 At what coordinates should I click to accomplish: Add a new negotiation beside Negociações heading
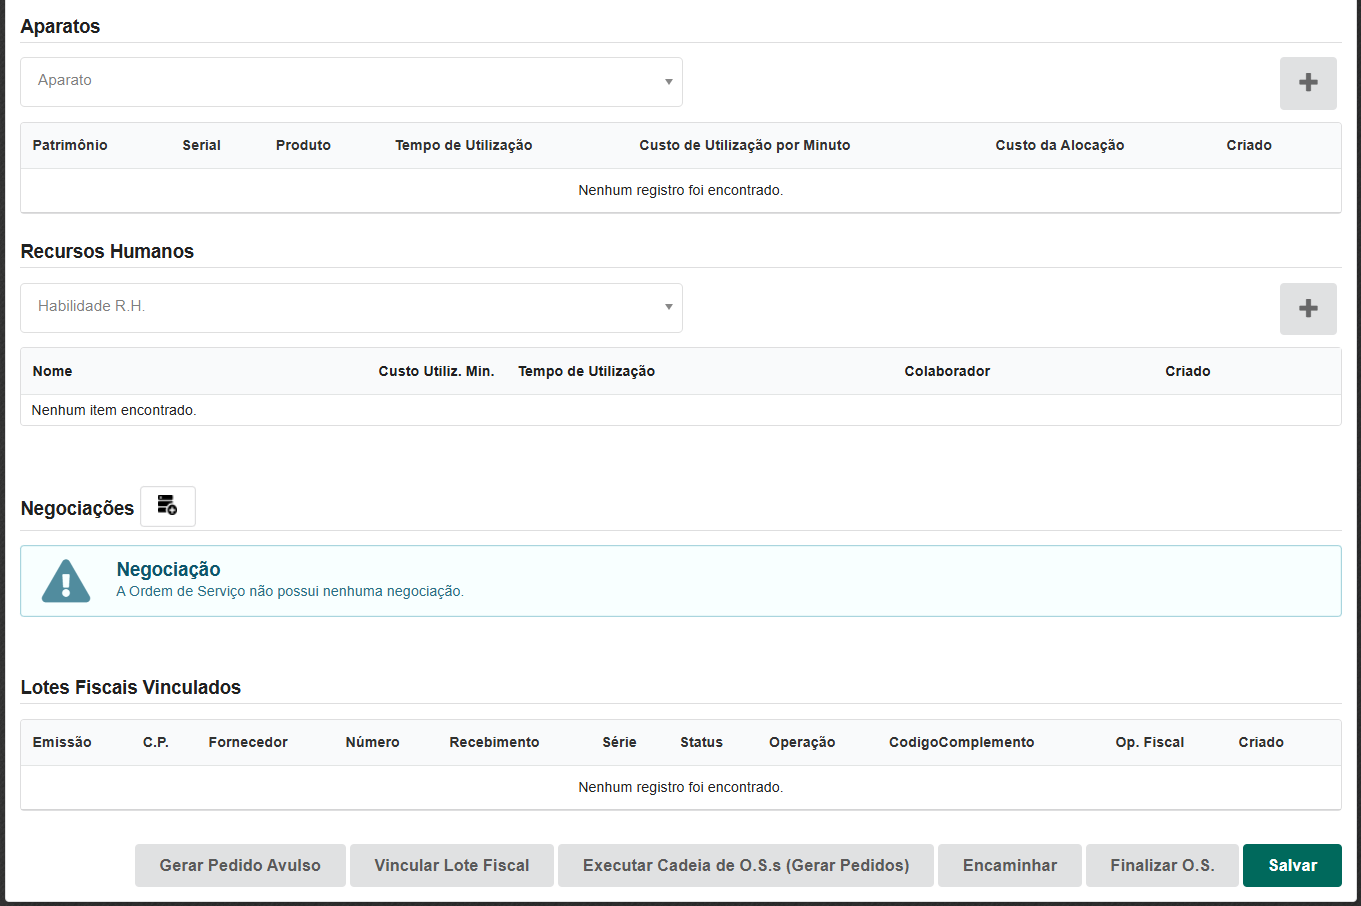(168, 506)
